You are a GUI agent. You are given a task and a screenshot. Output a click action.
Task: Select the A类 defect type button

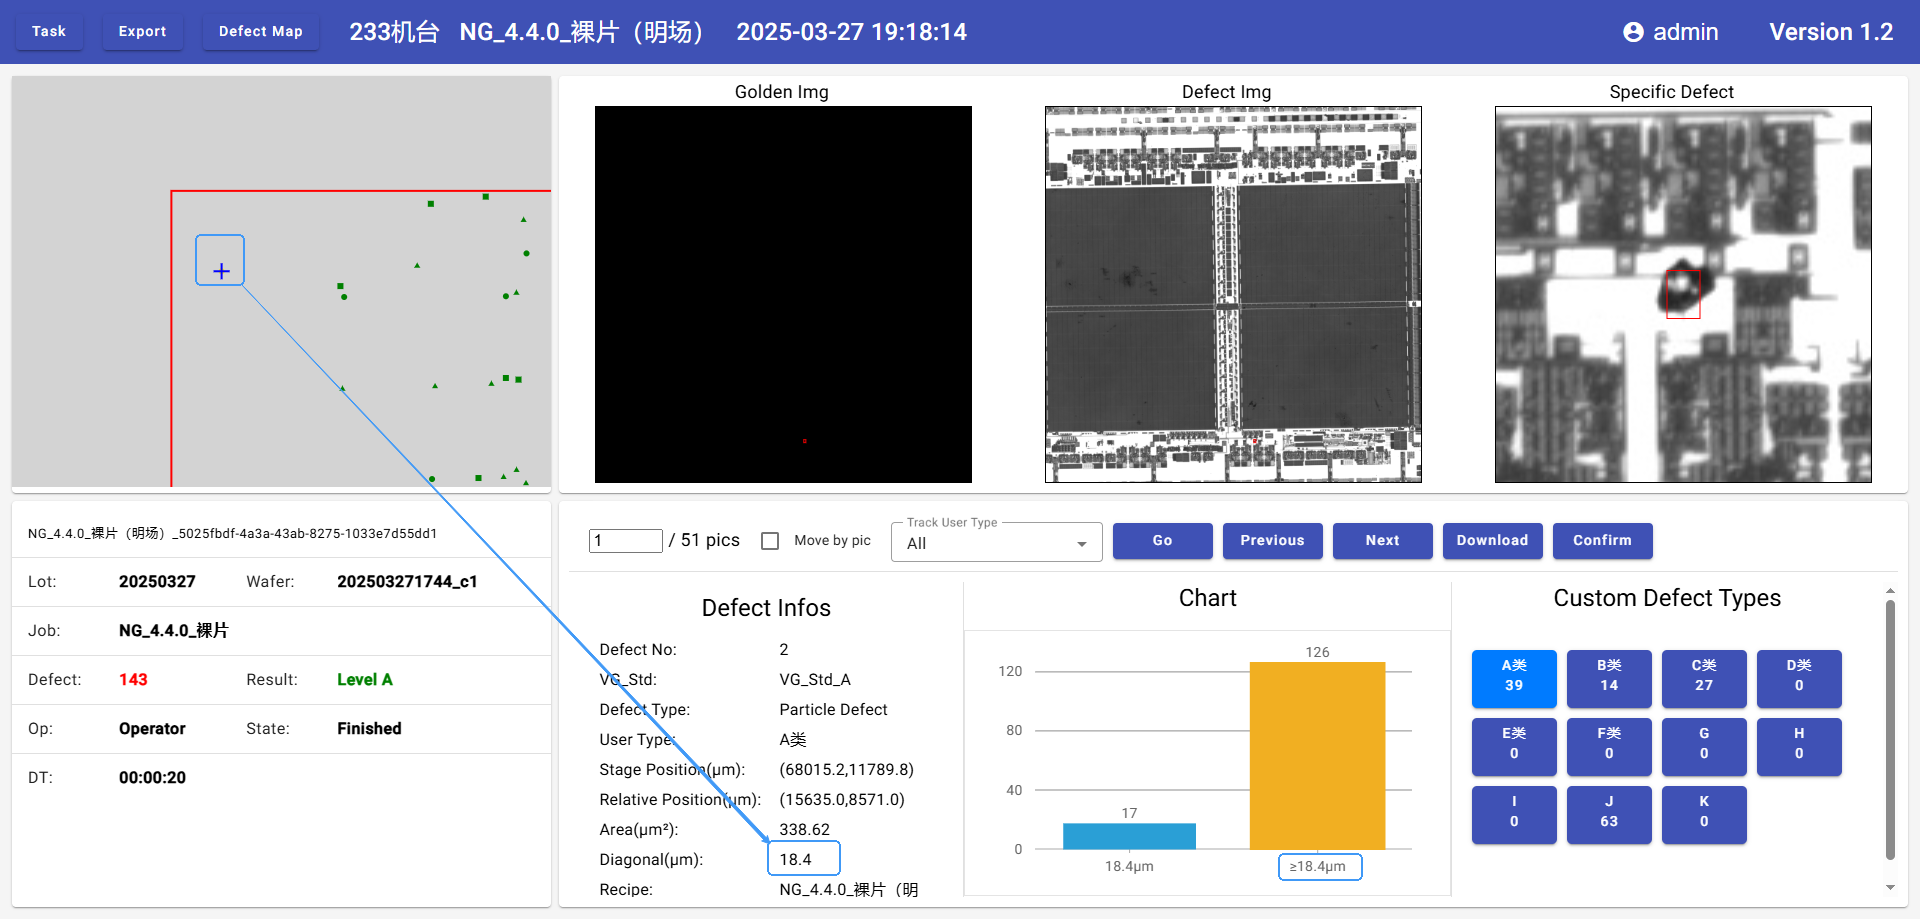pyautogui.click(x=1513, y=678)
